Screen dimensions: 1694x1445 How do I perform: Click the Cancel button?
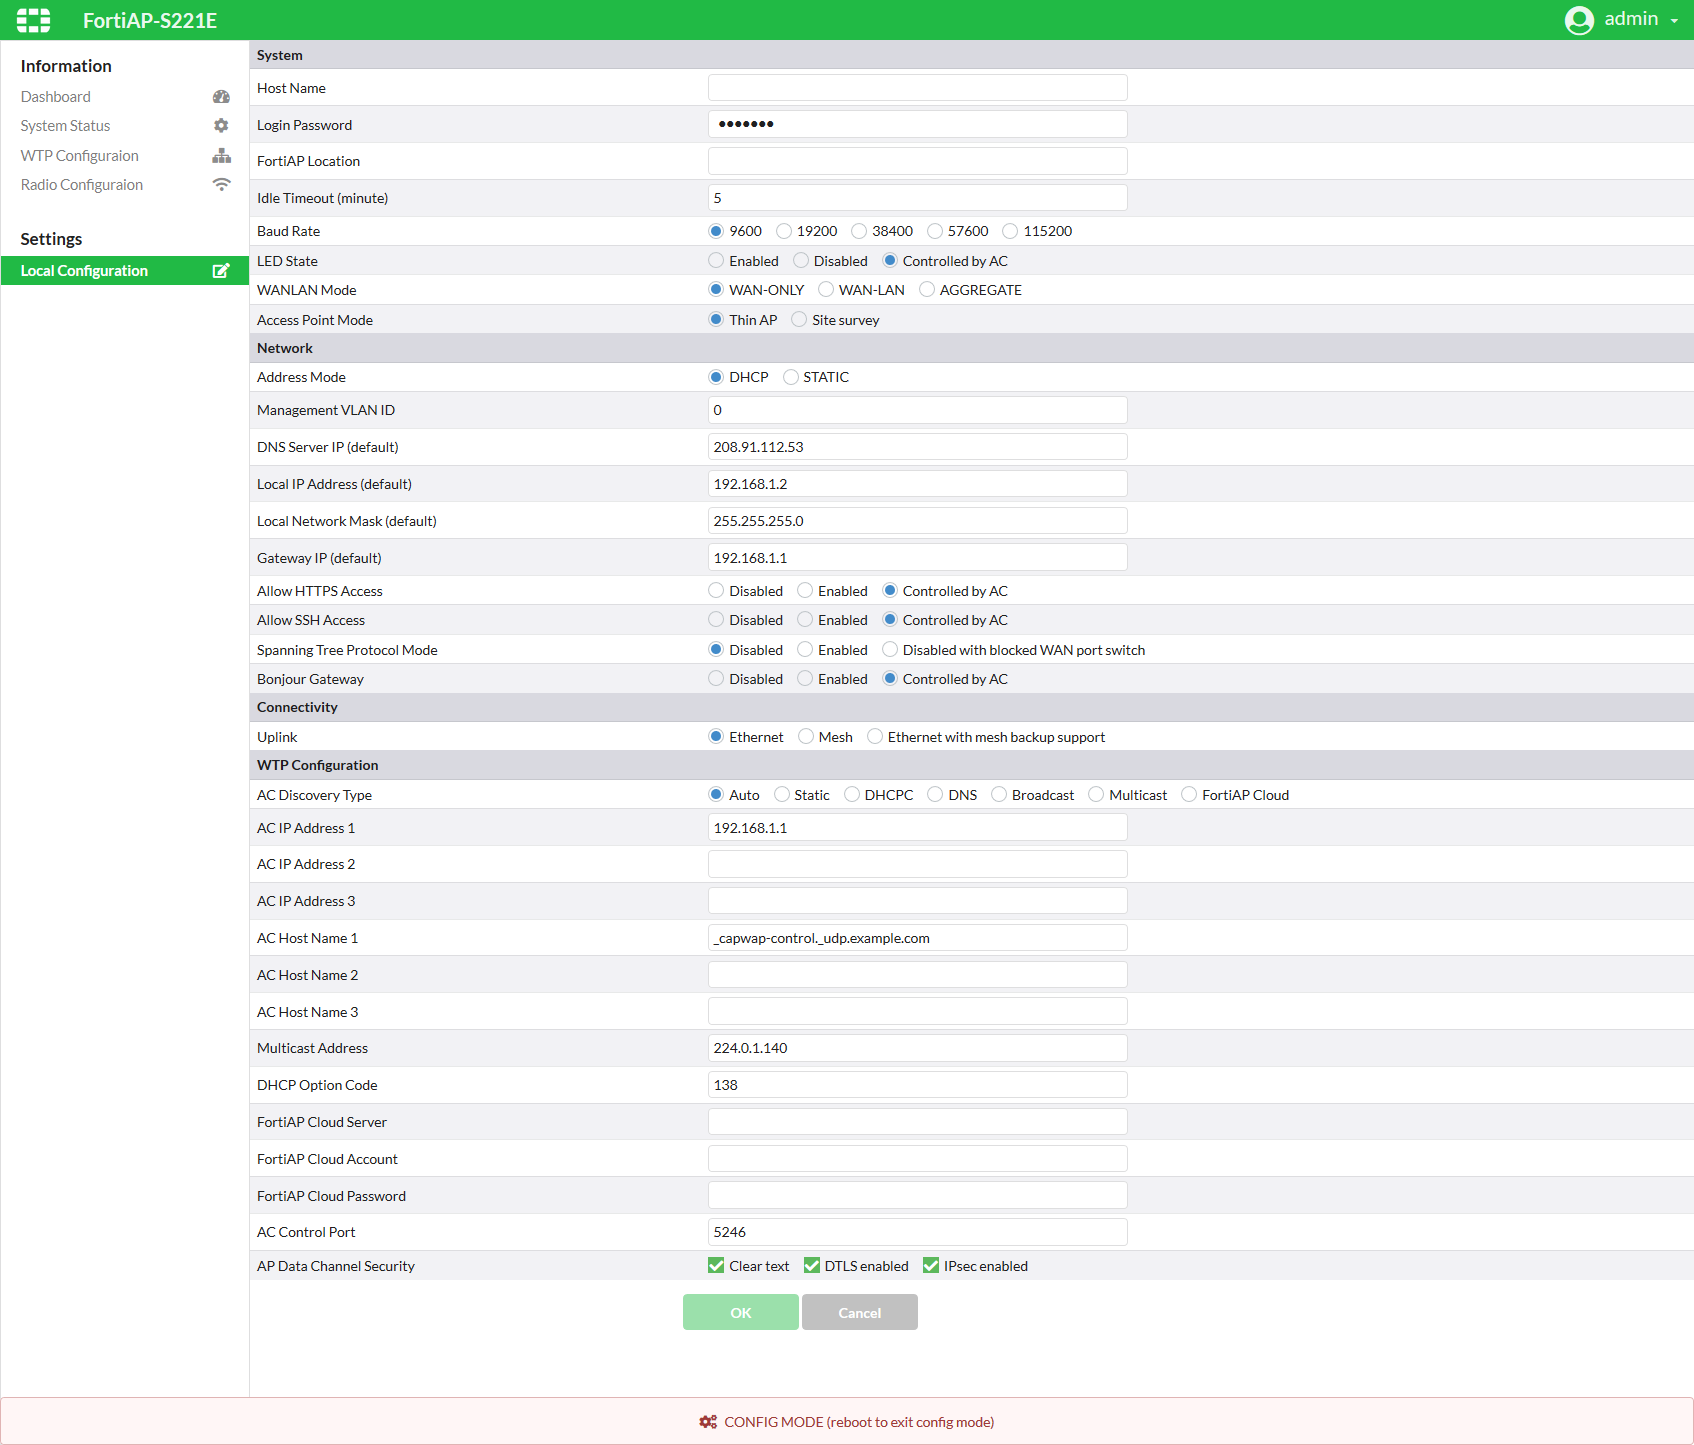coord(860,1312)
